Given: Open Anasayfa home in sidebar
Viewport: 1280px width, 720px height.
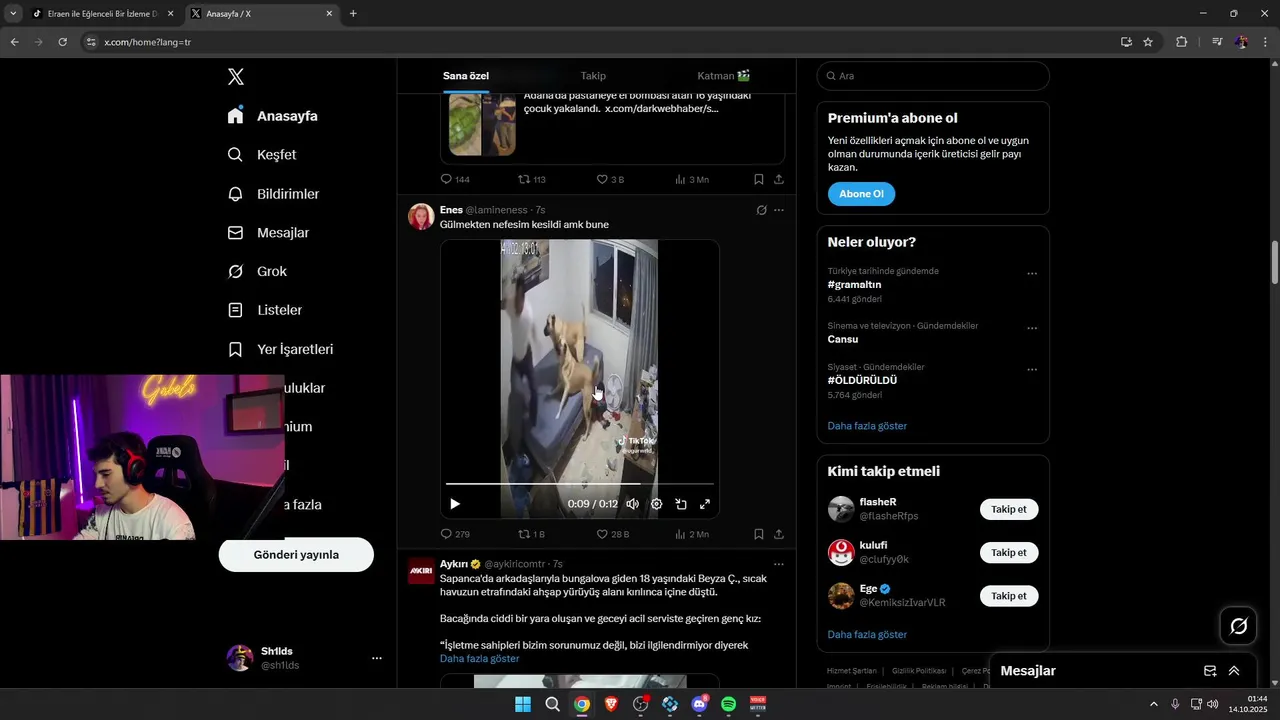Looking at the screenshot, I should point(272,116).
